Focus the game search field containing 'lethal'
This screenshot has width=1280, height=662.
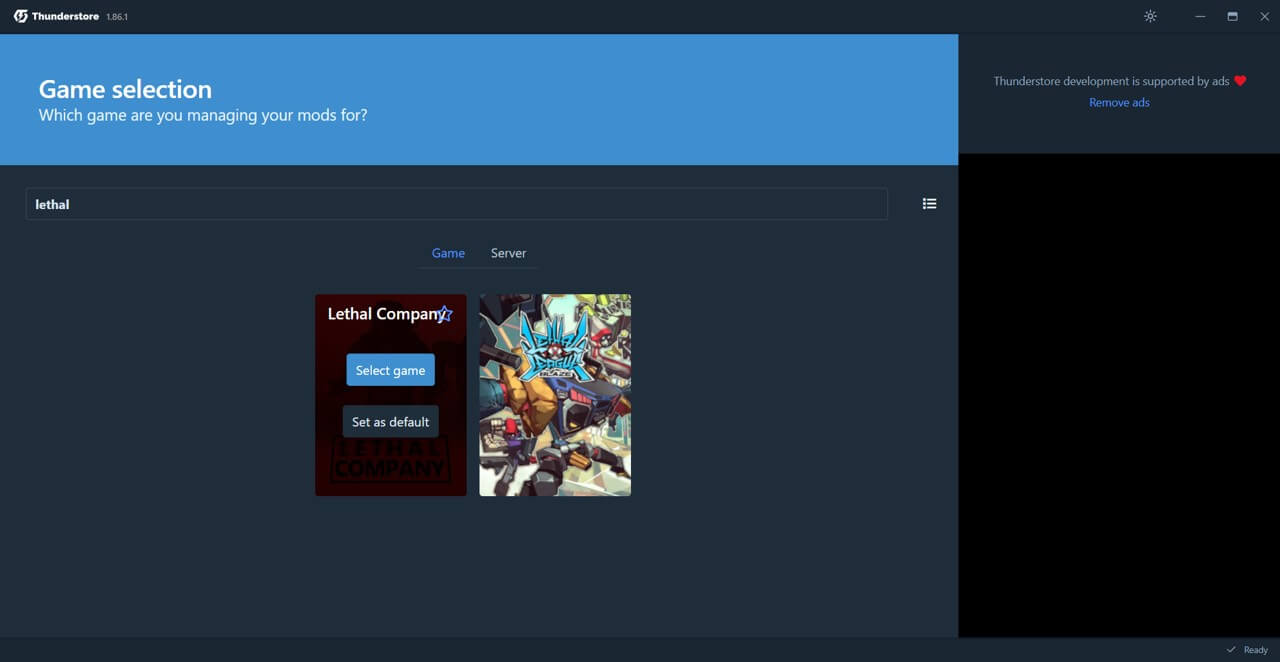click(456, 204)
